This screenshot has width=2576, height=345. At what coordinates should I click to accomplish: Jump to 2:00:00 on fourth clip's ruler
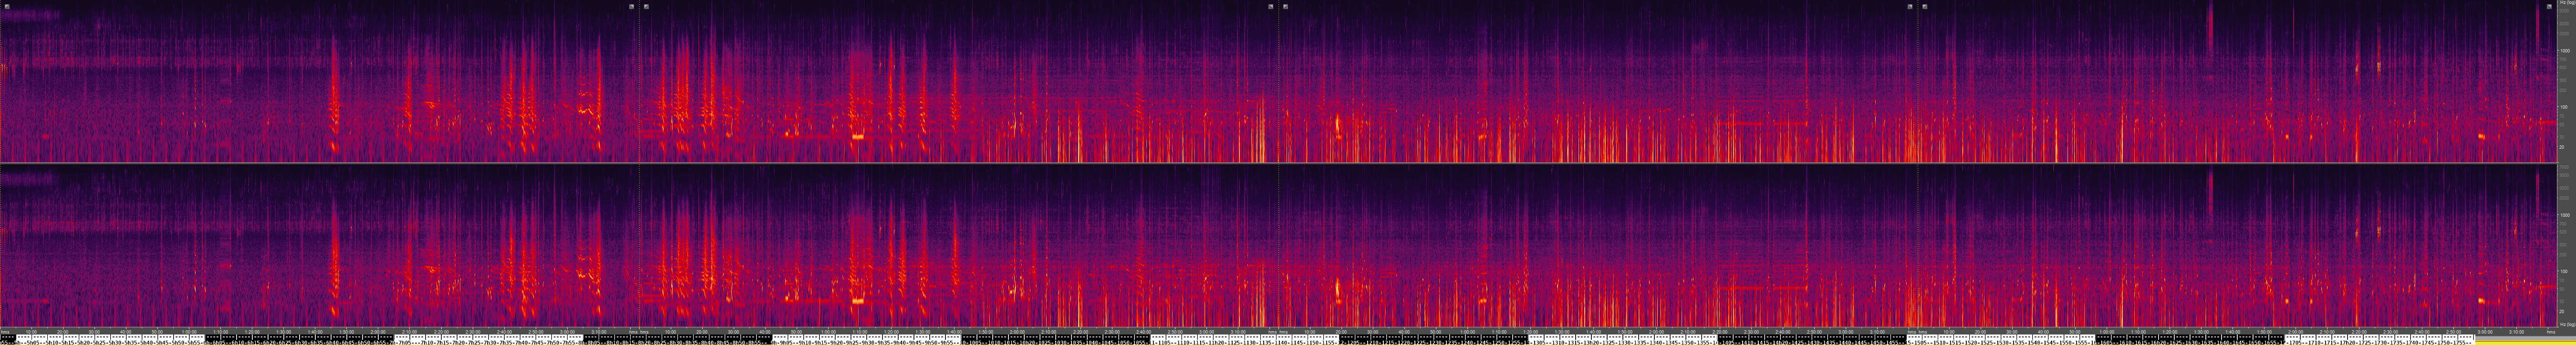[x=2296, y=332]
